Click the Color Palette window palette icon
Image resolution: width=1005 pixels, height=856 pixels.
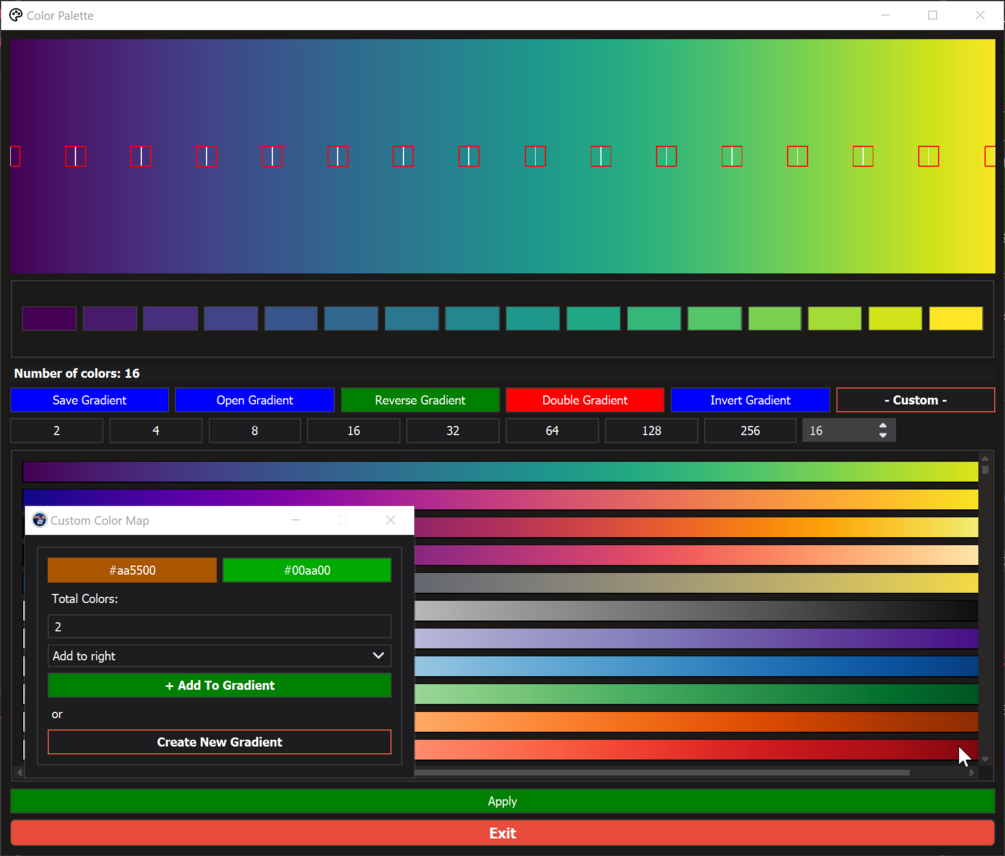tap(15, 15)
